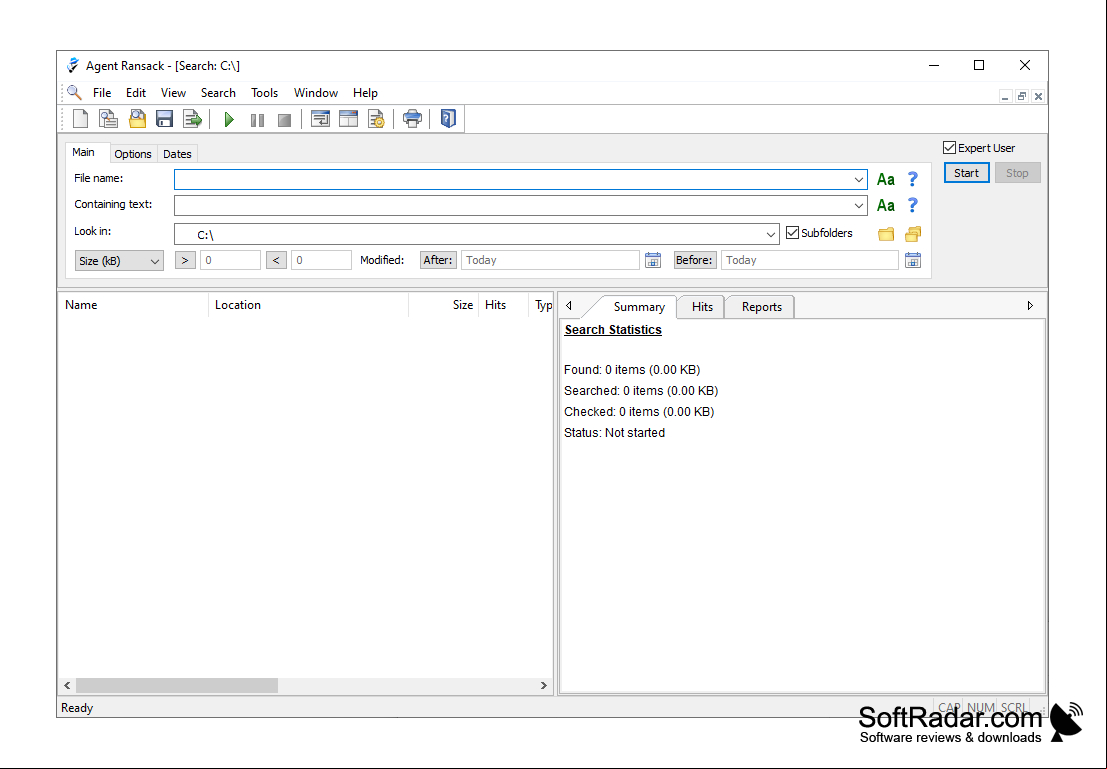Open the Search menu

[218, 93]
